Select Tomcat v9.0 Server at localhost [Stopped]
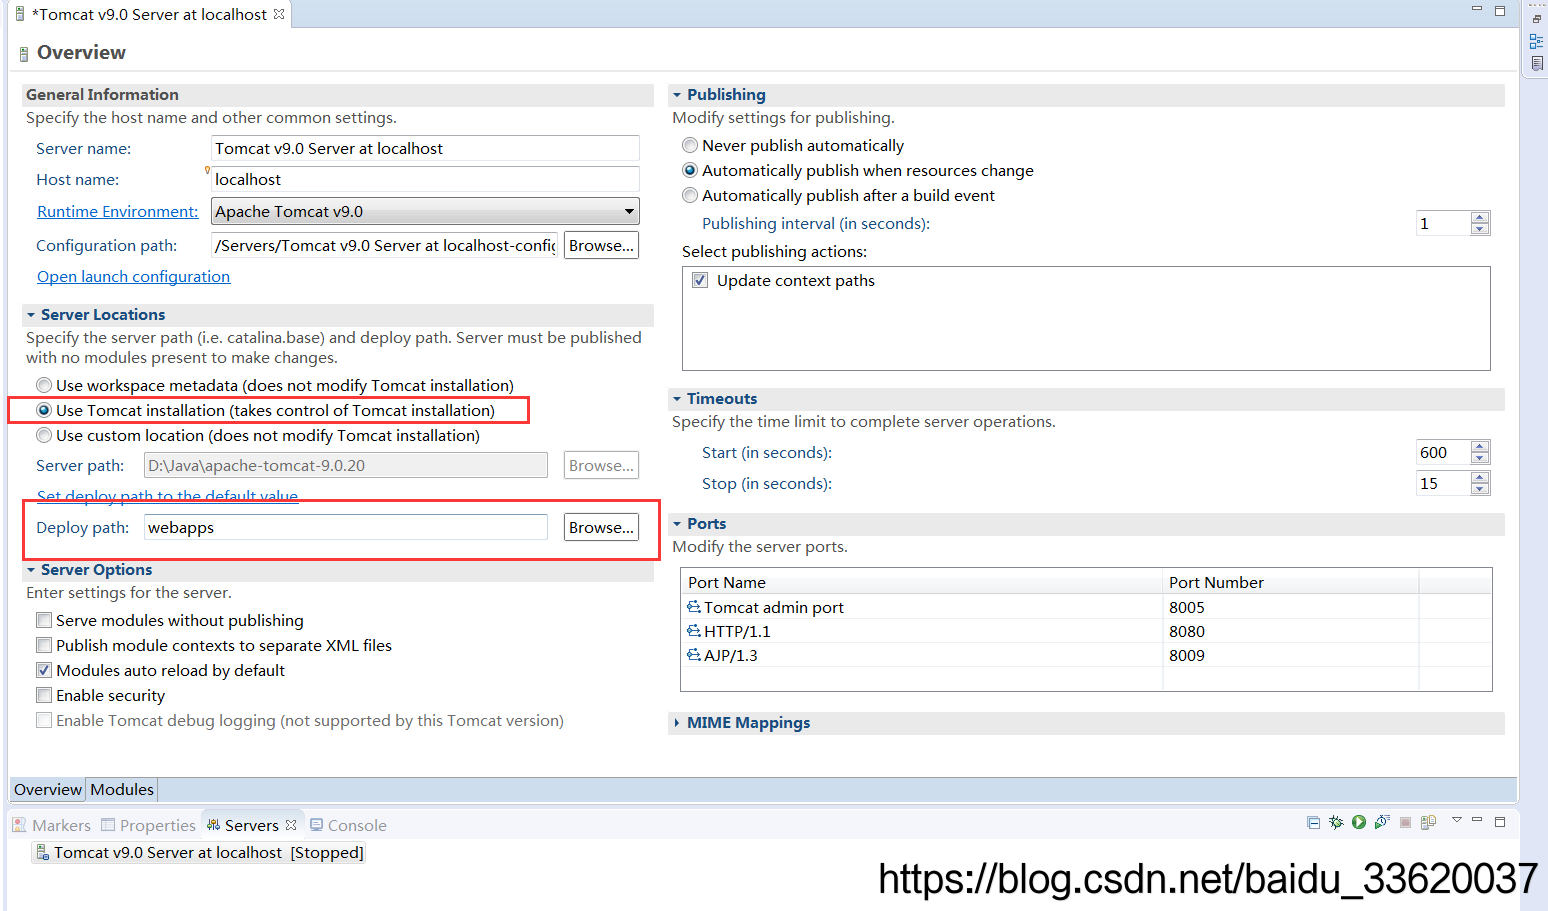 pyautogui.click(x=199, y=852)
